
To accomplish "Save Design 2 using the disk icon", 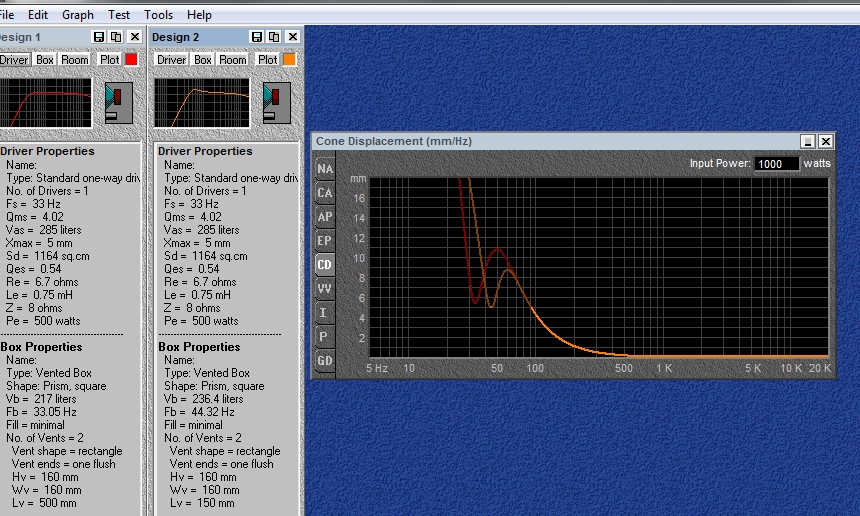I will click(x=257, y=37).
